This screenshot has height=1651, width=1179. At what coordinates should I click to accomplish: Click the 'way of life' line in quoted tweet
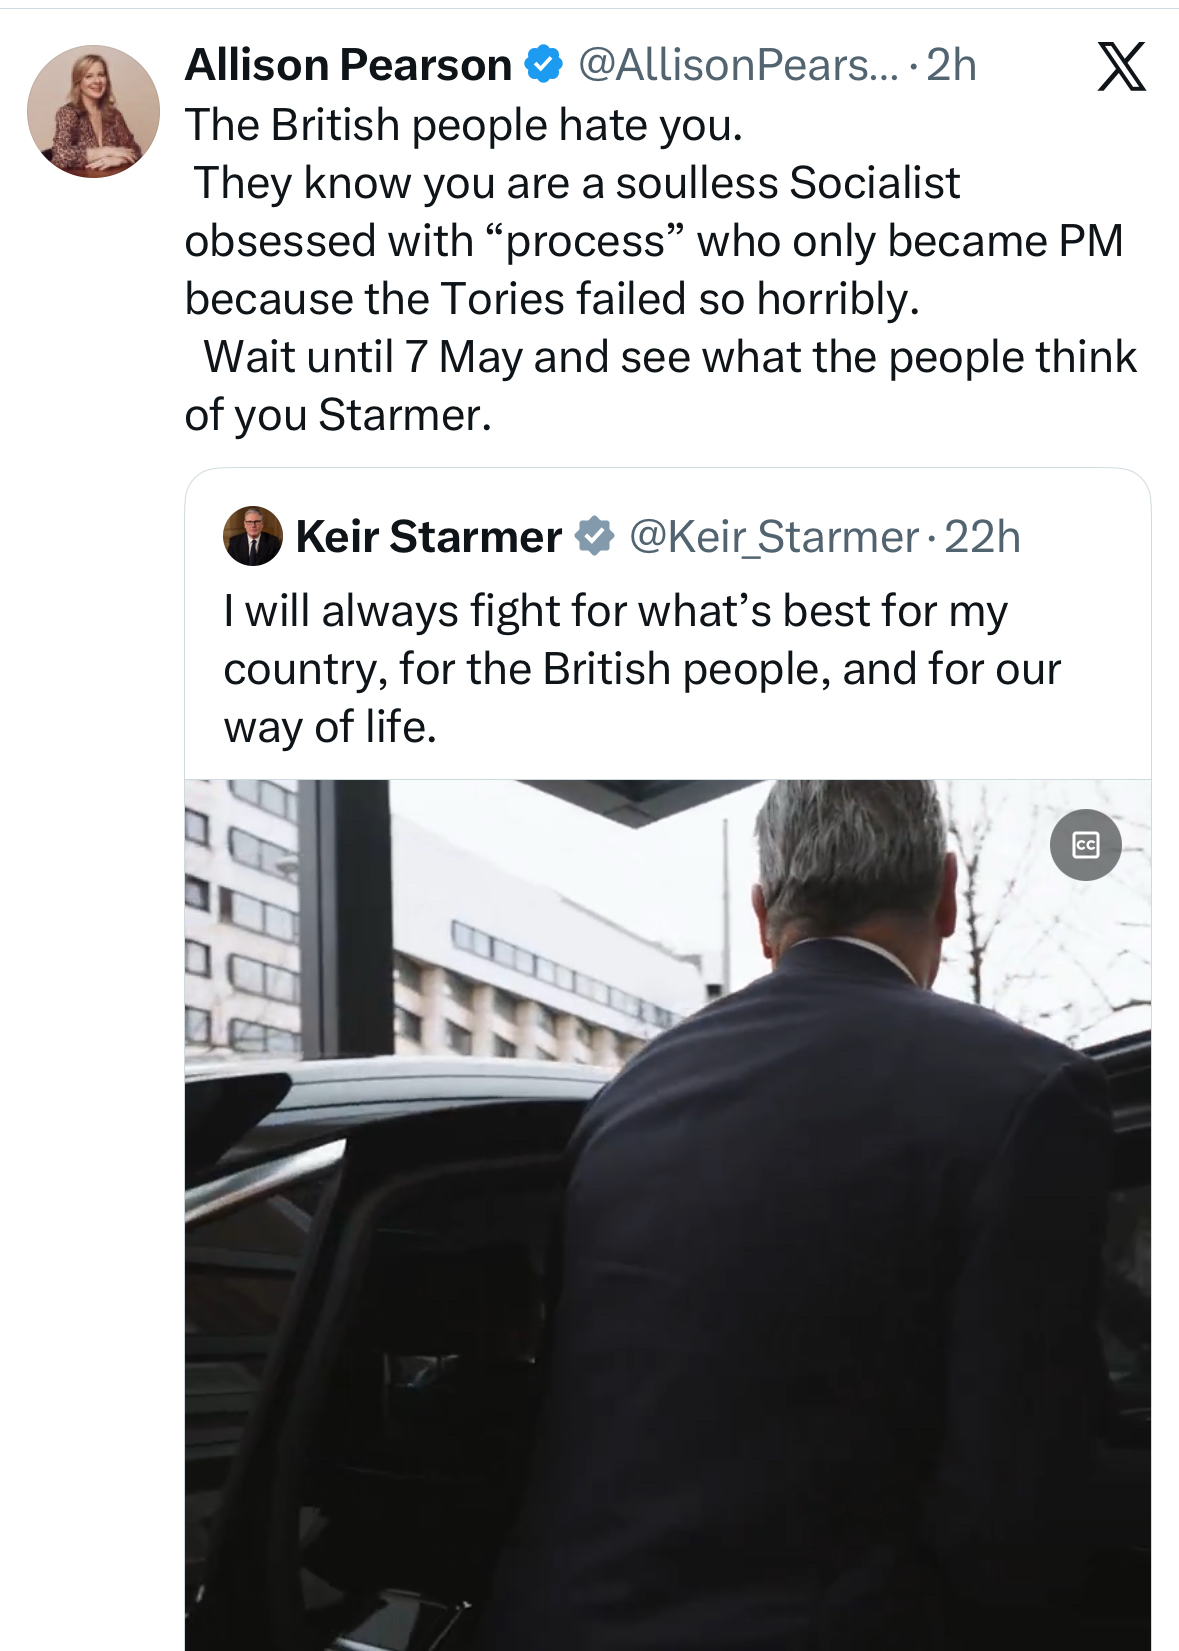[330, 727]
